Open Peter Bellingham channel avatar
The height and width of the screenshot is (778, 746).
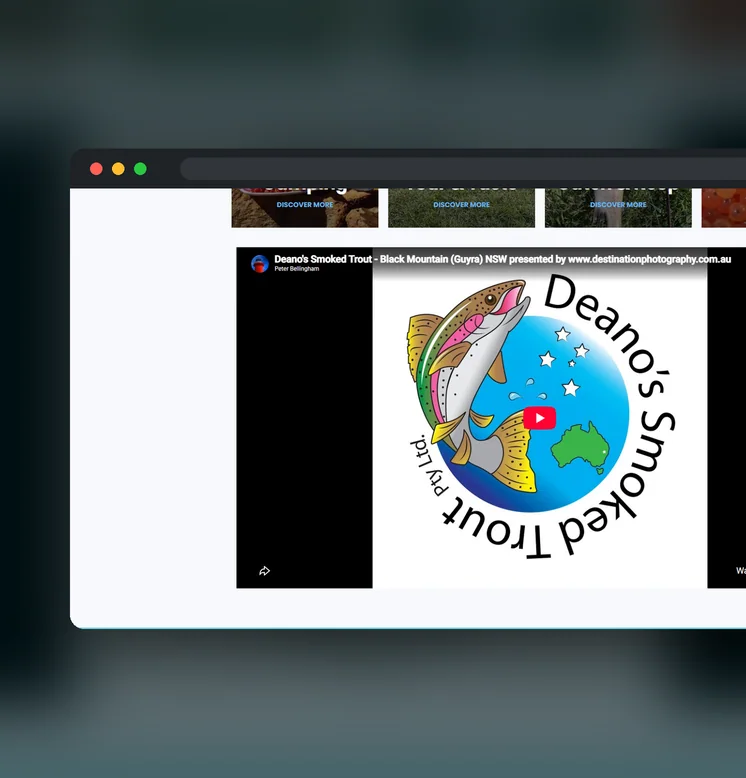pos(260,263)
